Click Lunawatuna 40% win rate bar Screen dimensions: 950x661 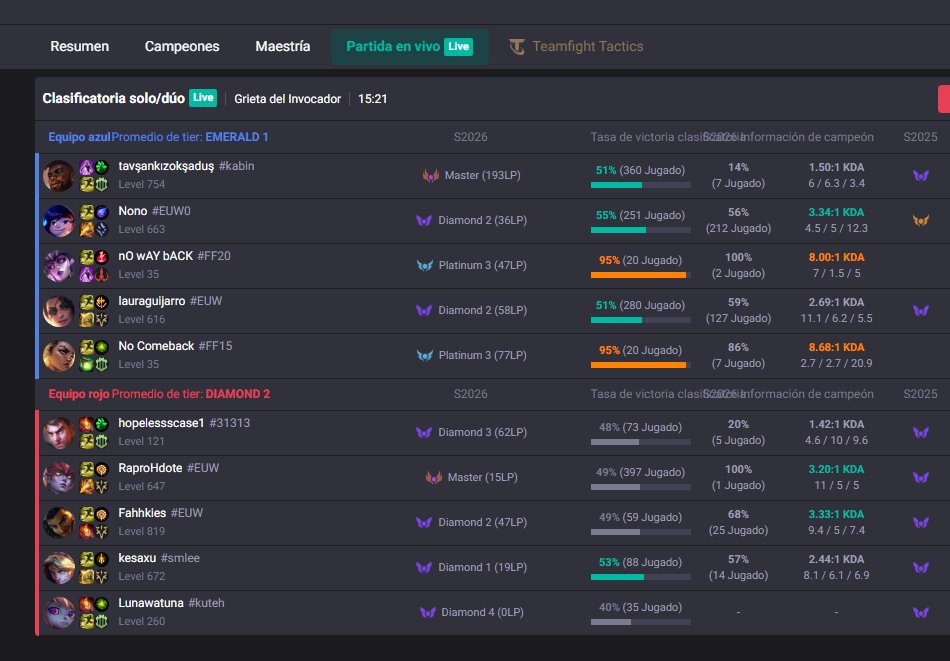coord(640,622)
